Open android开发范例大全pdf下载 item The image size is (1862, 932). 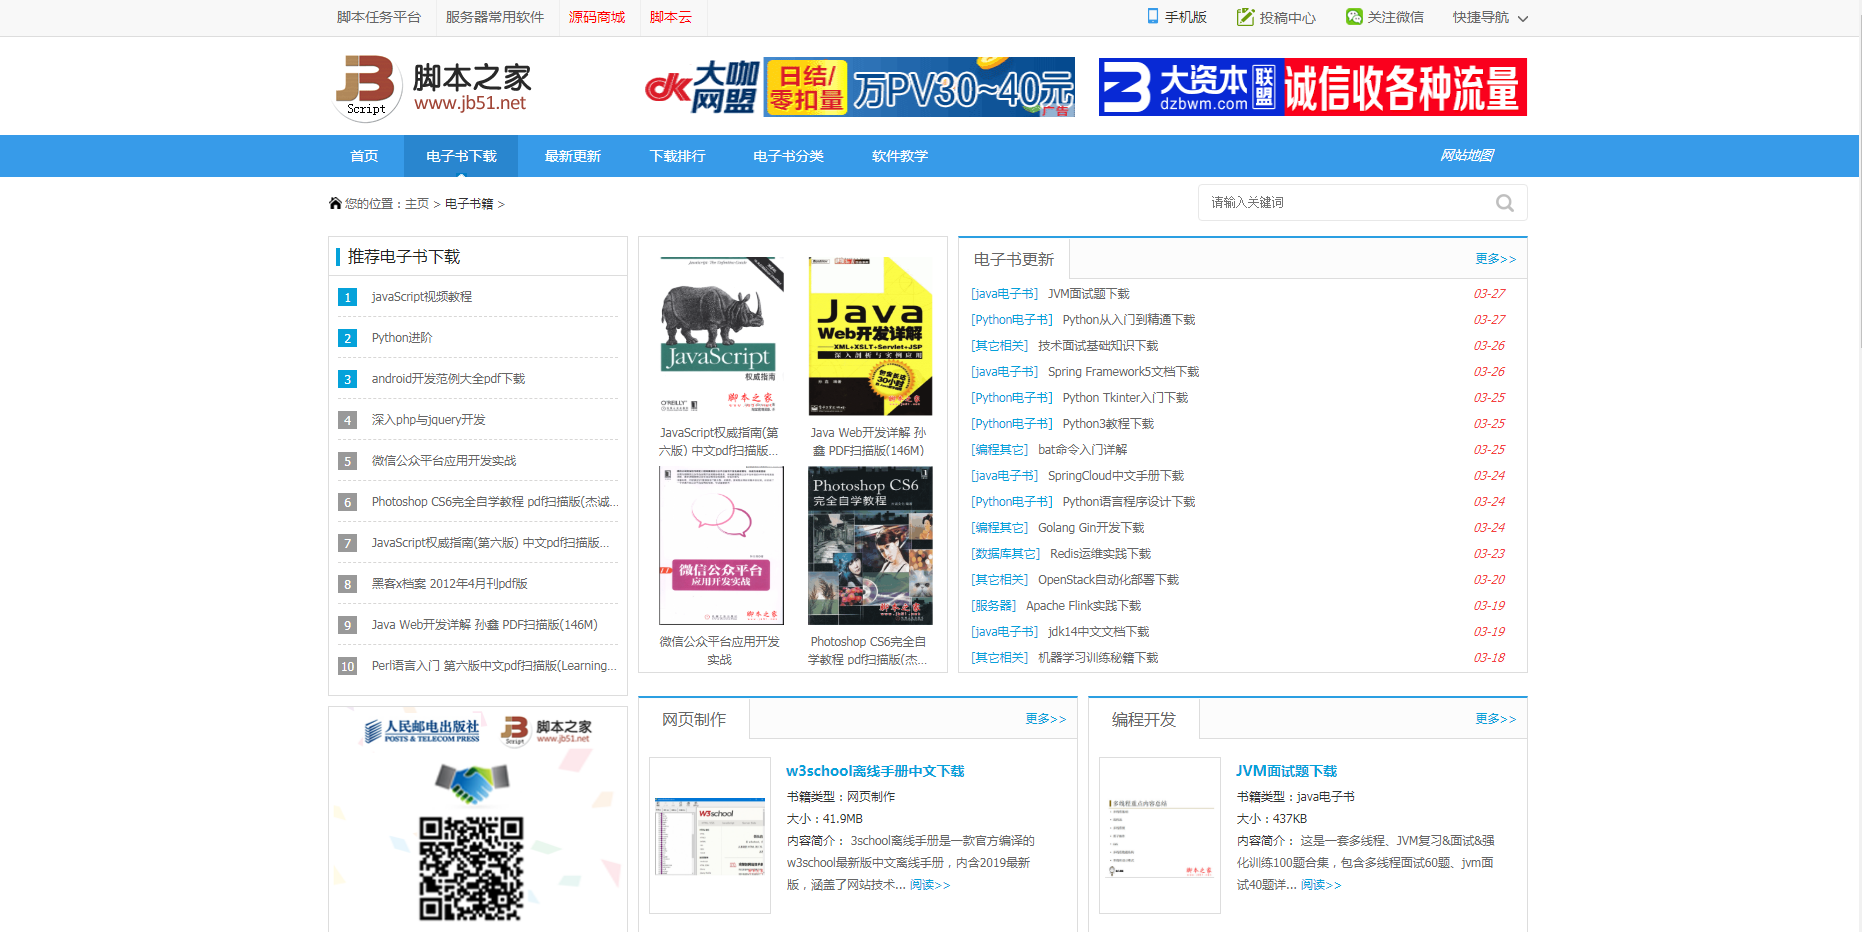coord(448,379)
